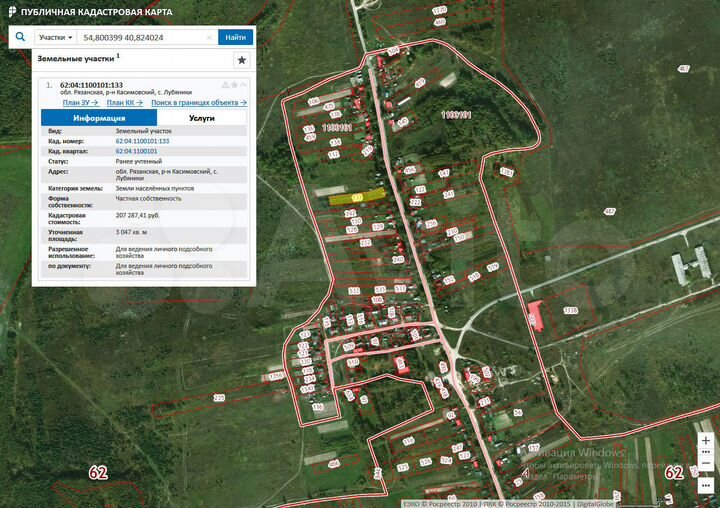The height and width of the screenshot is (508, 720).
Task: Toggle the small star on parcel 62:04:1100101:133
Action: click(234, 85)
